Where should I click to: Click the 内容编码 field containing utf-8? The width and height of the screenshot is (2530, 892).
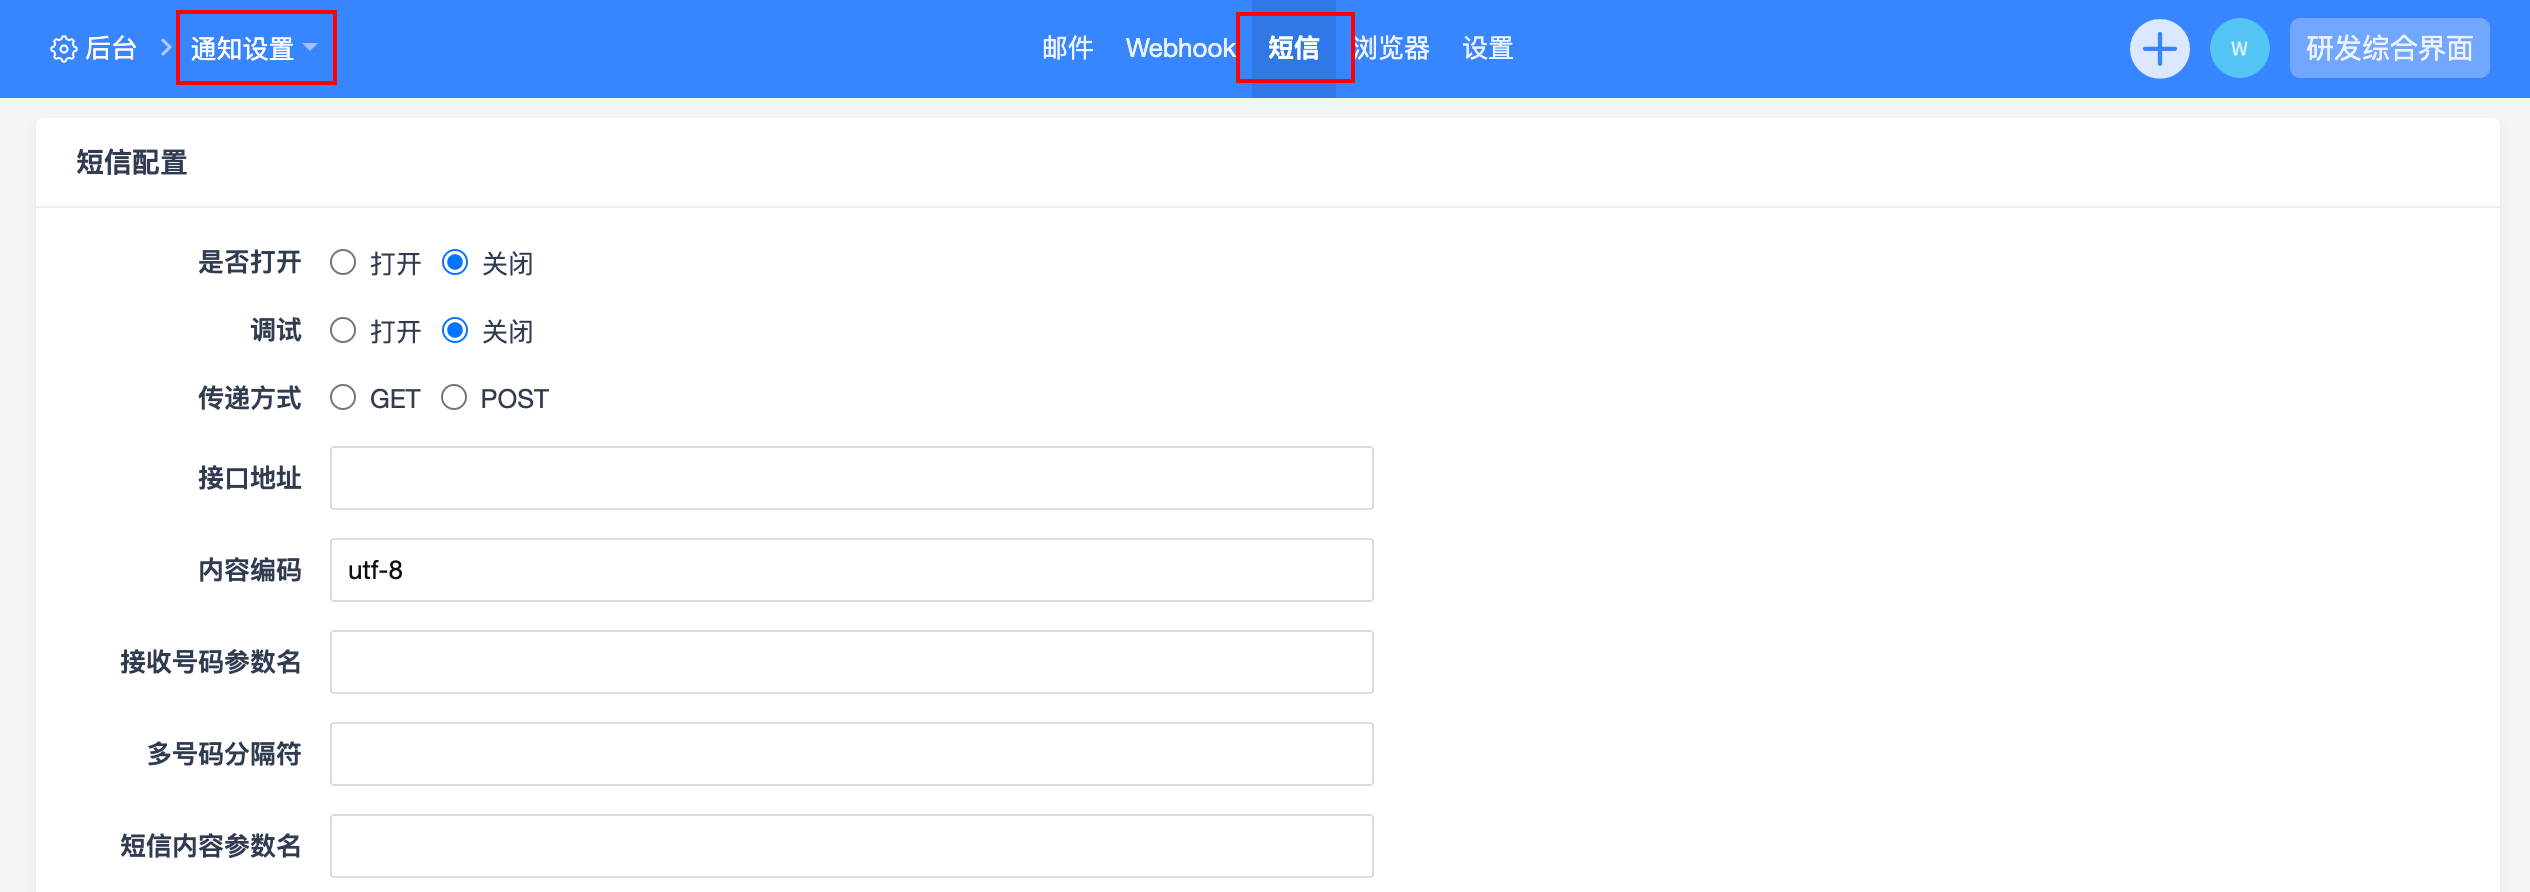pos(852,570)
